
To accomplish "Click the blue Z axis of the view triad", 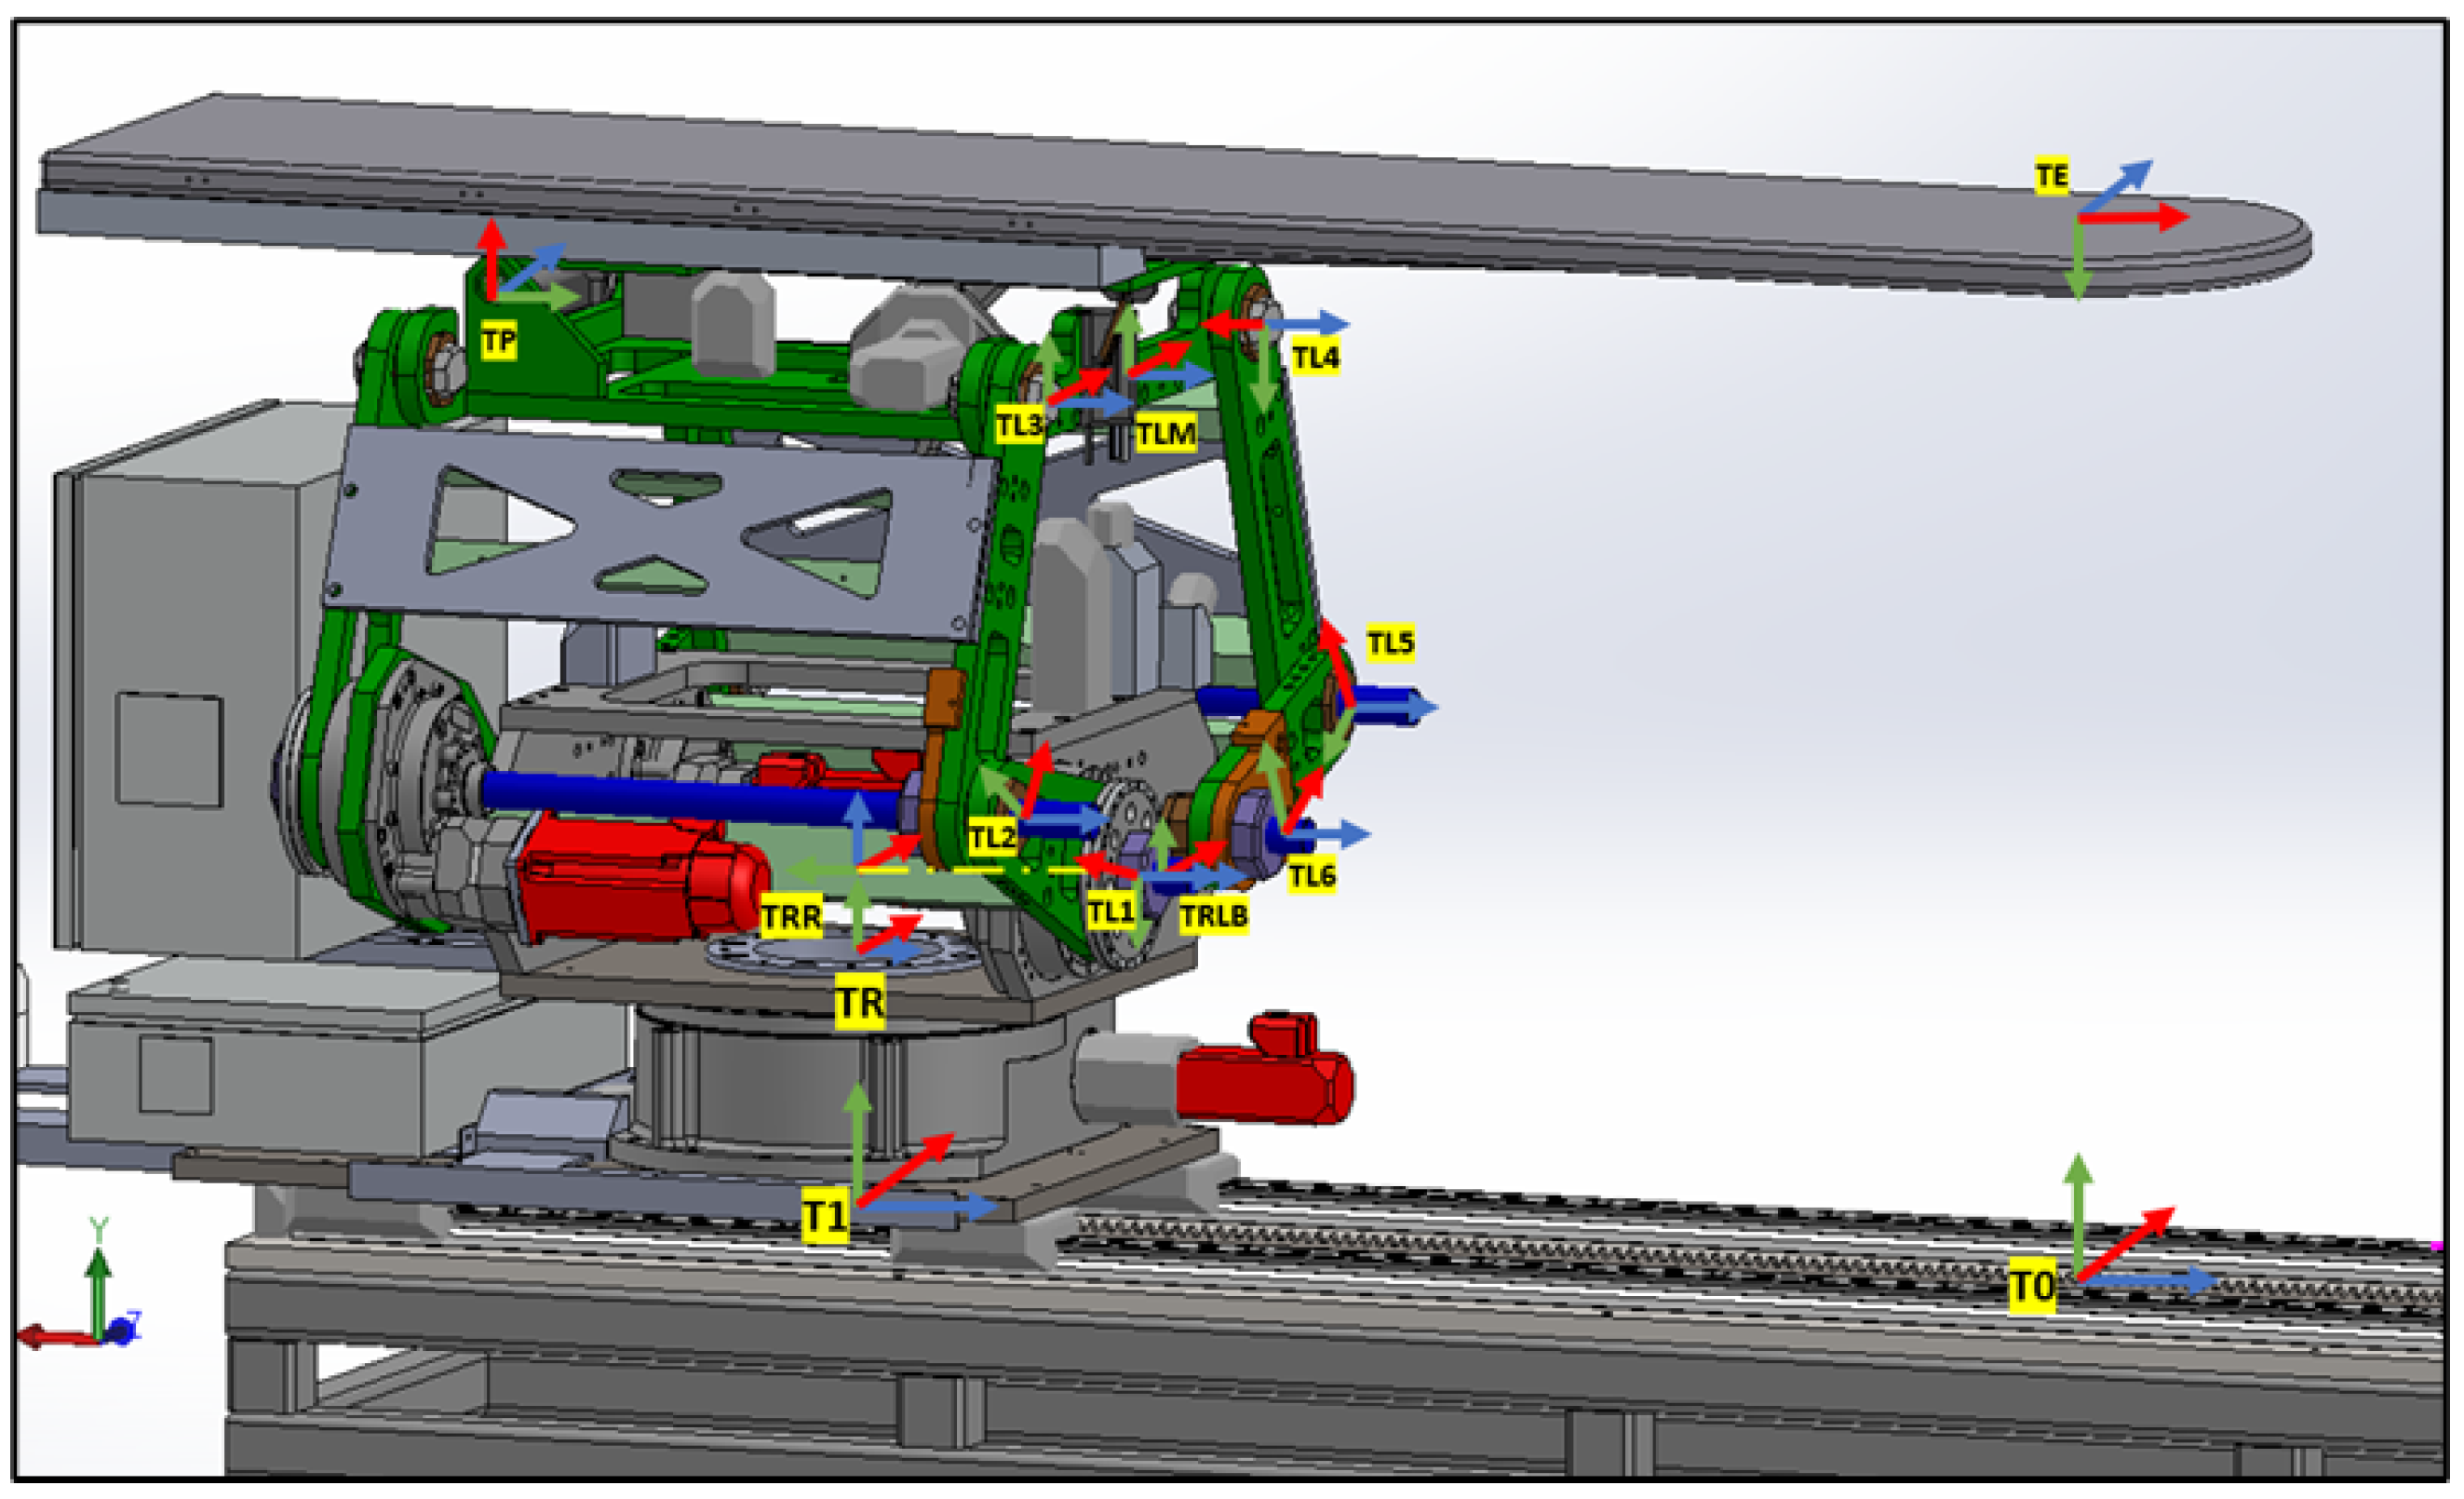I will pyautogui.click(x=122, y=1331).
